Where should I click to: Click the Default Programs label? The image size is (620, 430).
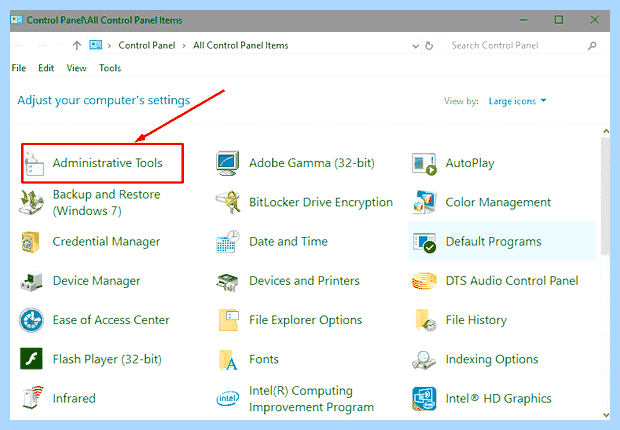493,241
